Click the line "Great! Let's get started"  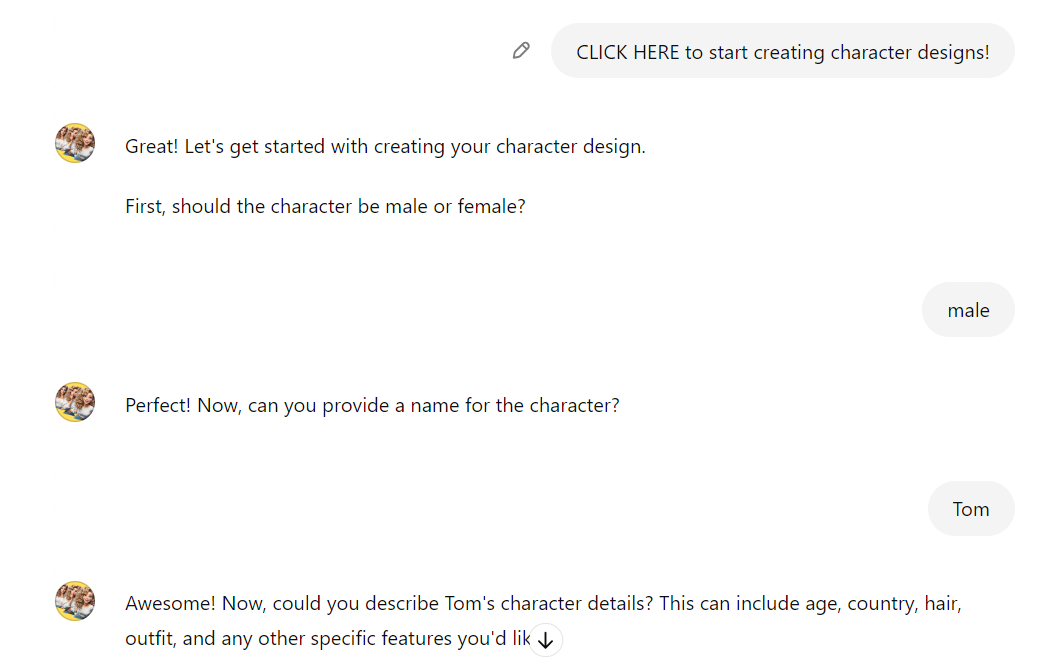click(385, 147)
